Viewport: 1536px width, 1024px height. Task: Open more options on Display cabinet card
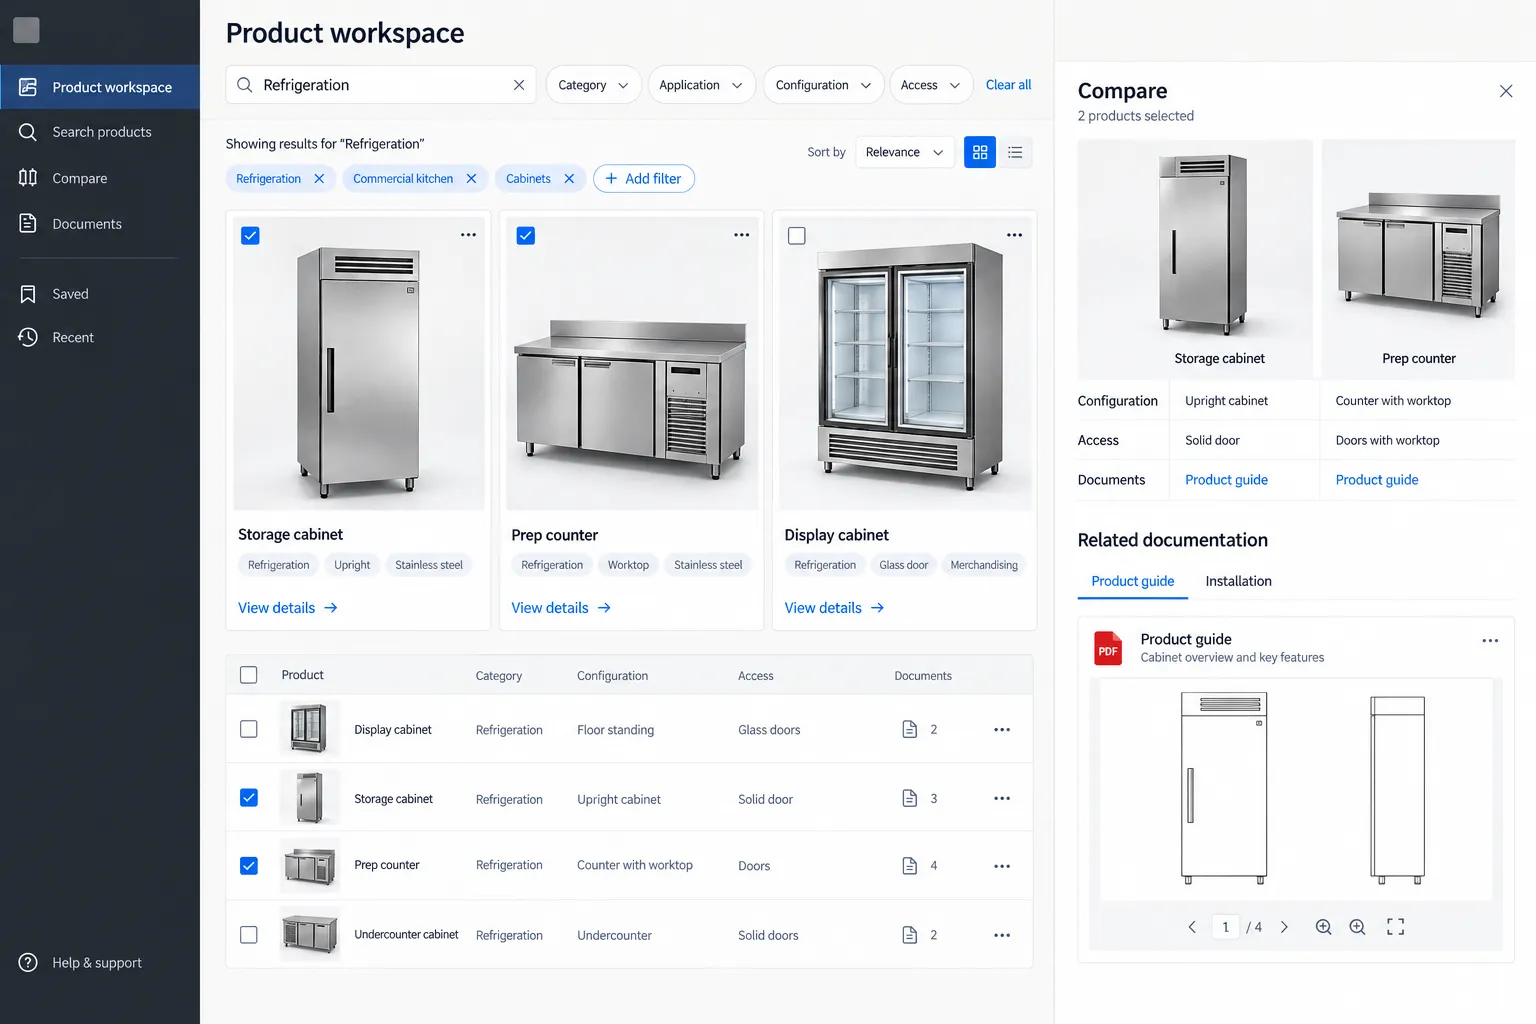coord(1014,235)
